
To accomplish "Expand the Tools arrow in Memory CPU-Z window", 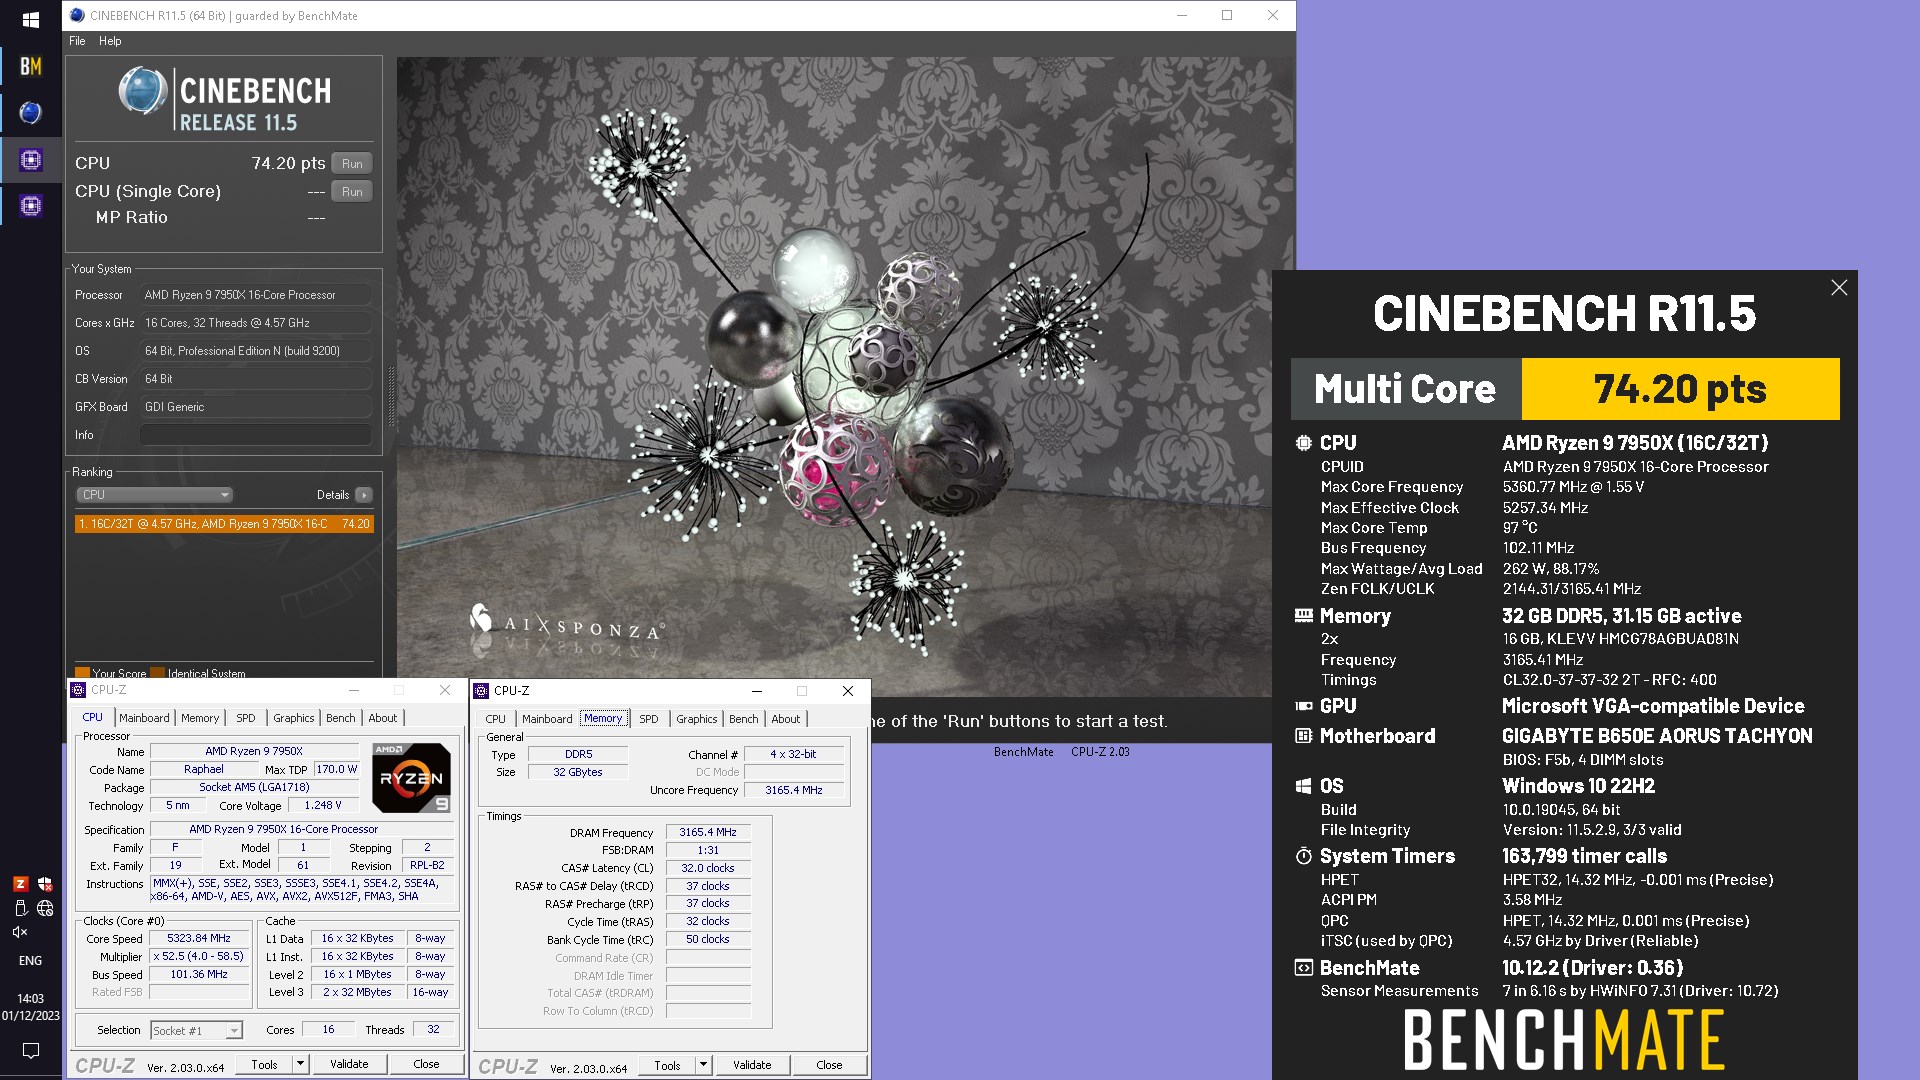I will coord(703,1065).
